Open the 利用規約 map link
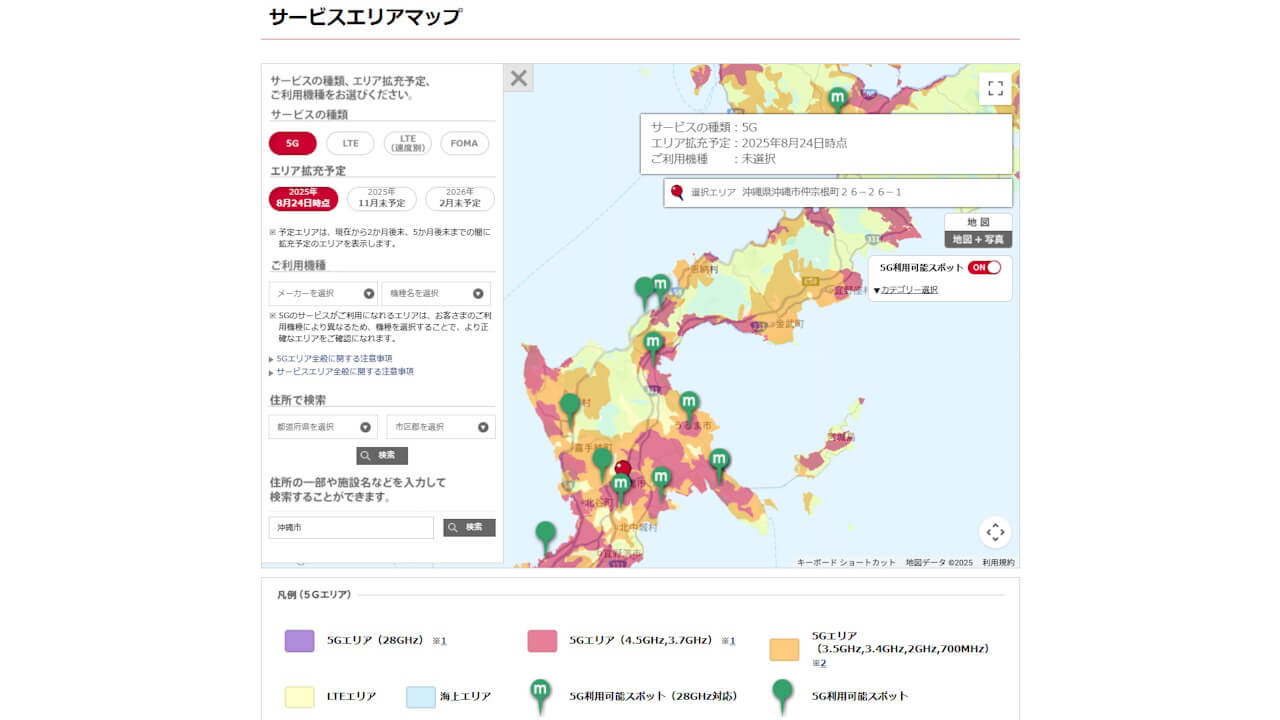This screenshot has height=720, width=1280. point(998,563)
